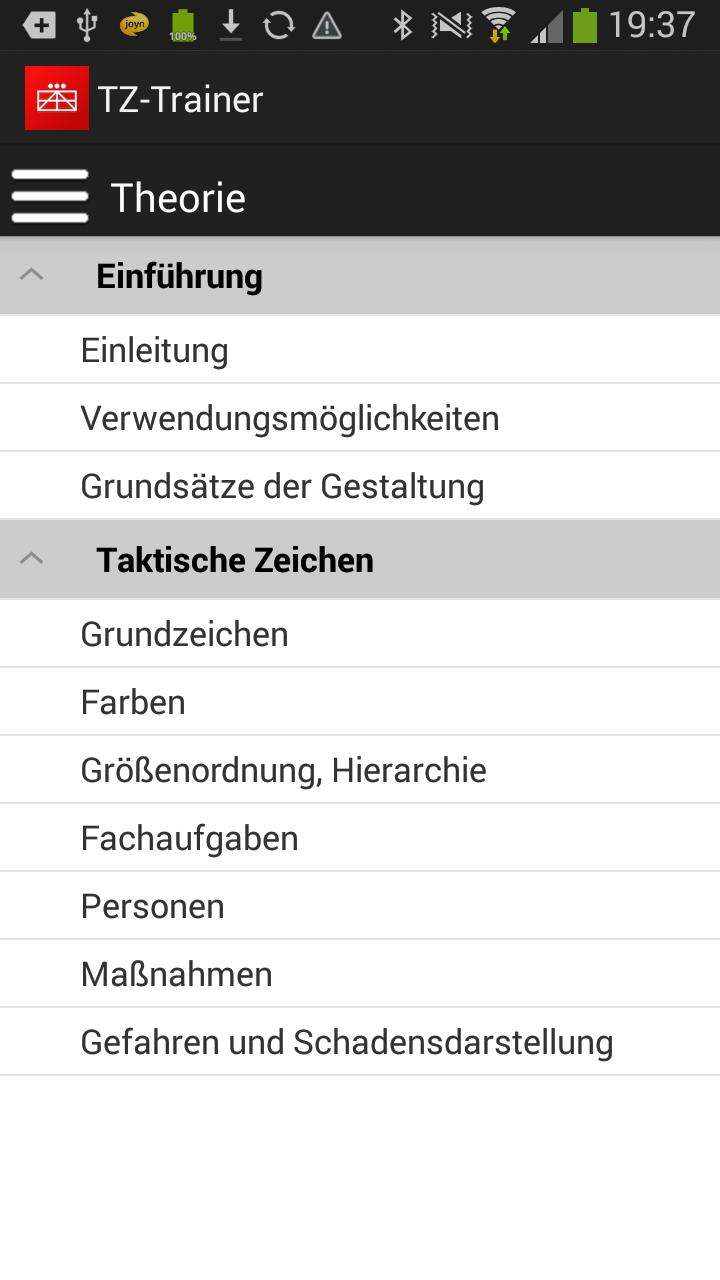Tap the joyn notification icon
This screenshot has width=720, height=1280.
(135, 22)
